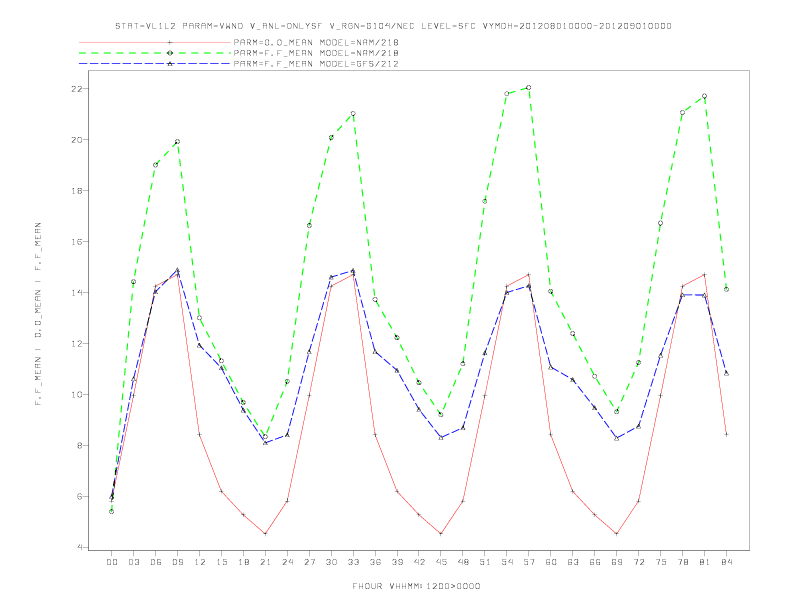Click x-axis tick label 00
This screenshot has width=792, height=612.
coord(112,562)
